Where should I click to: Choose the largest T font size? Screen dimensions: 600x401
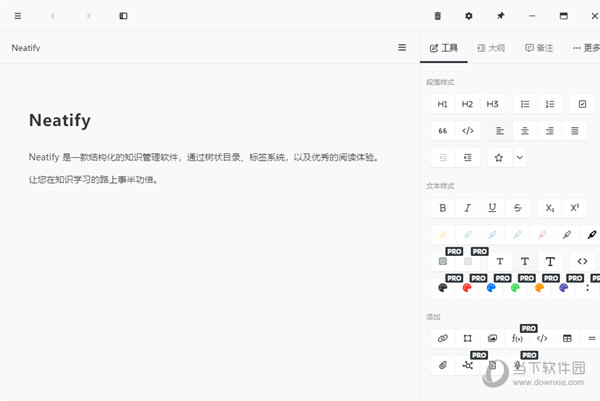pos(550,261)
